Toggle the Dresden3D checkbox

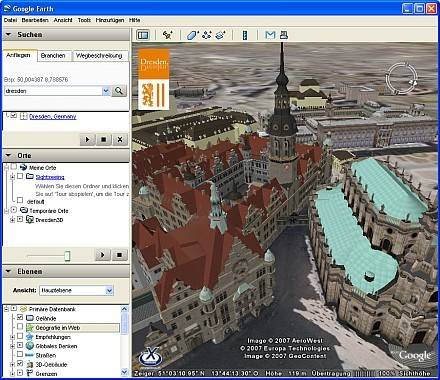coord(20,219)
